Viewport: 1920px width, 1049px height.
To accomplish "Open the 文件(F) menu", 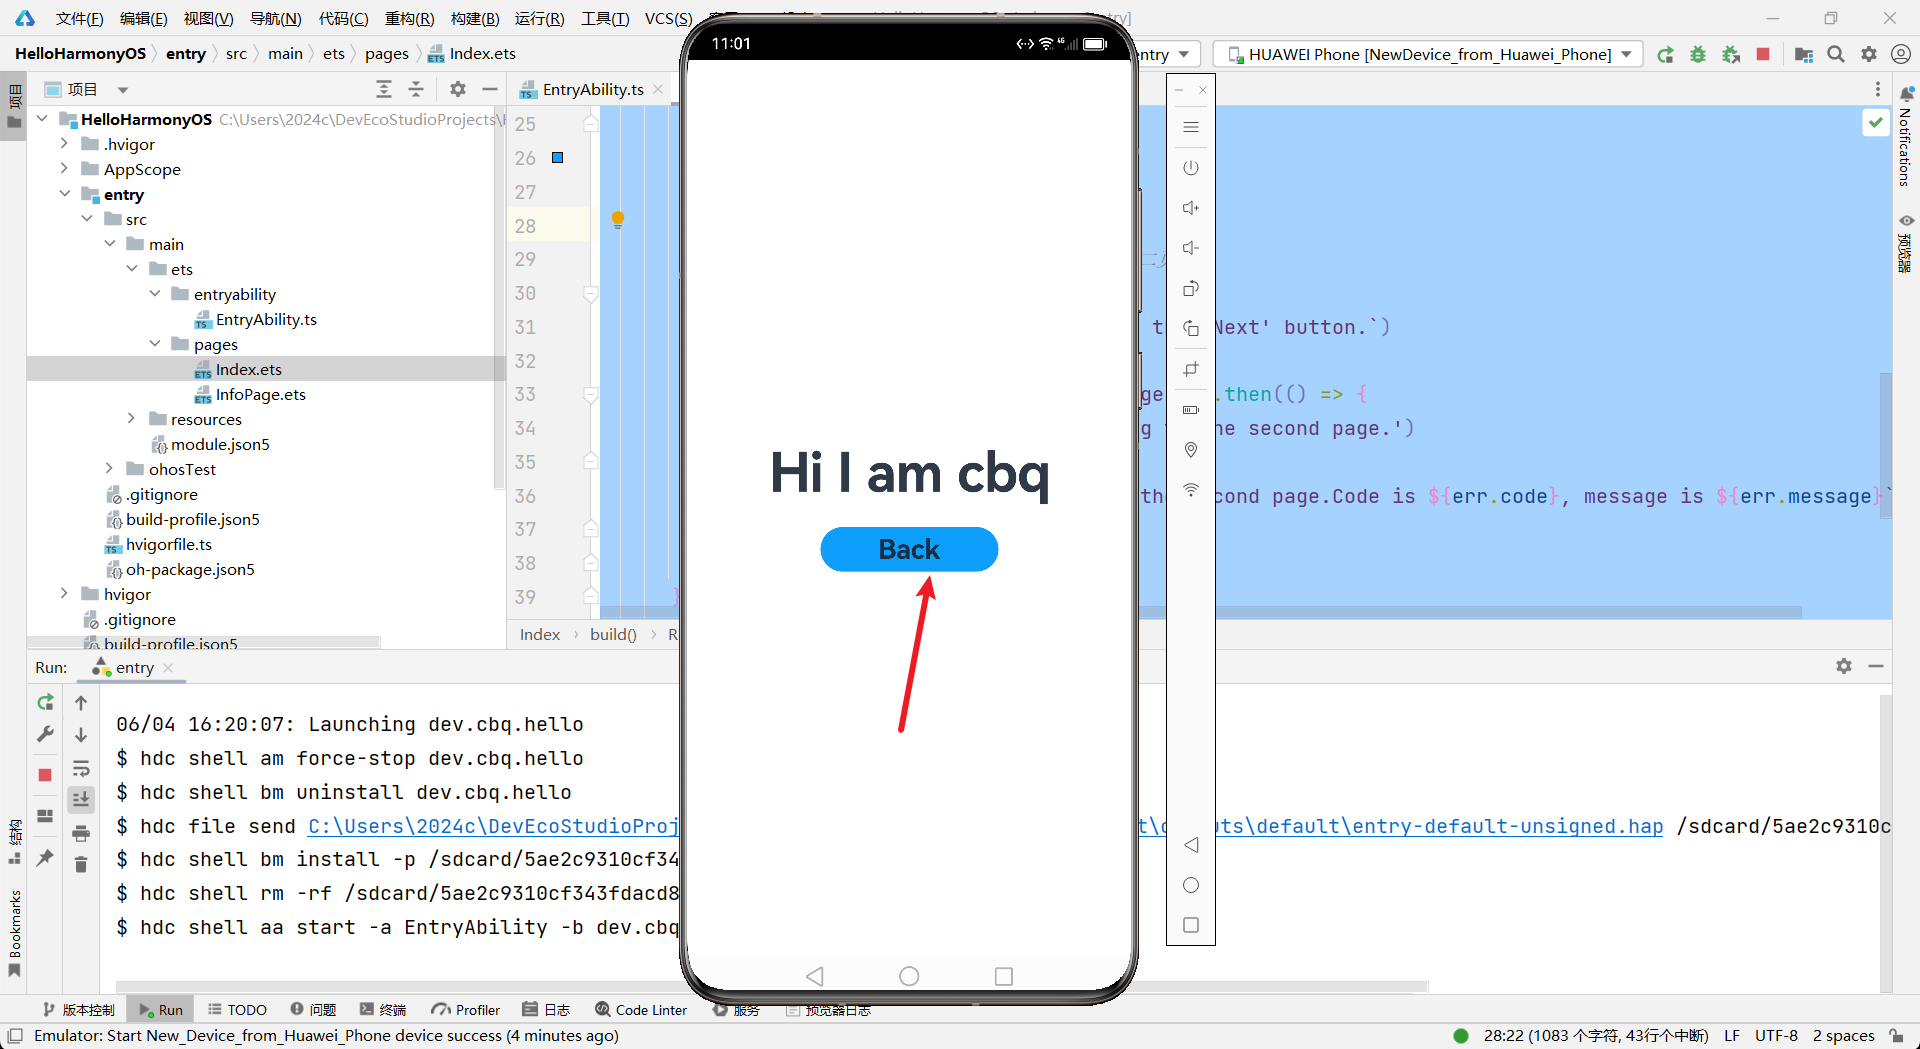I will 79,18.
